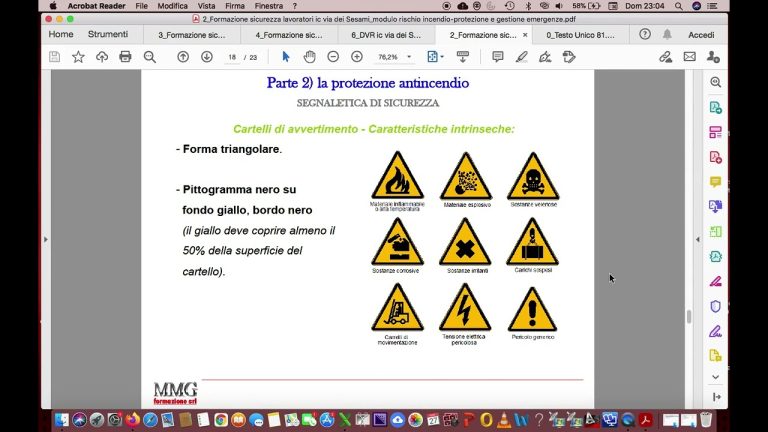This screenshot has width=768, height=432.
Task: Bookmark the file with the star icon
Action: tap(79, 57)
